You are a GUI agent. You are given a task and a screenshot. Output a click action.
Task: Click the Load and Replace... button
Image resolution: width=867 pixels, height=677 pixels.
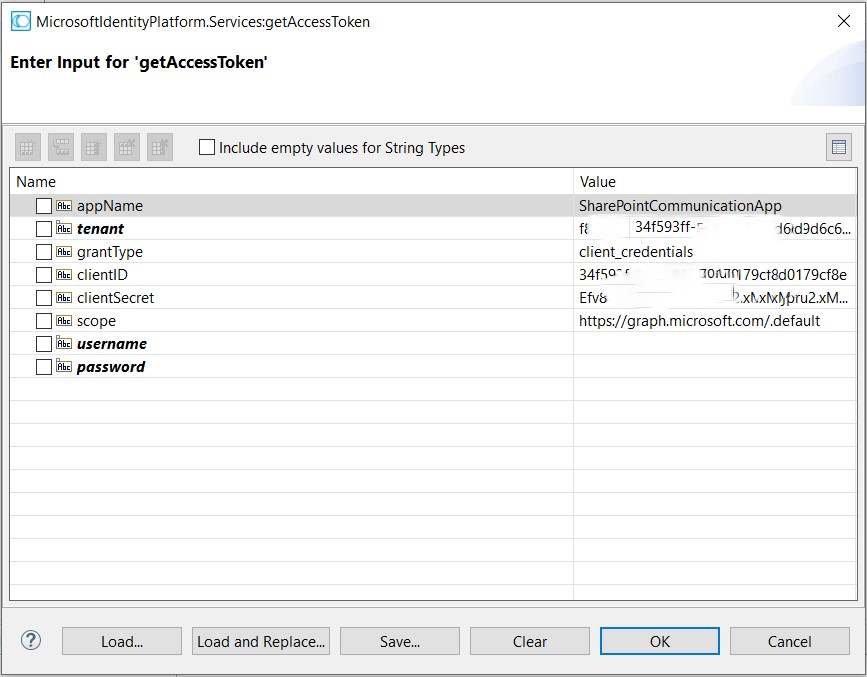pos(261,641)
